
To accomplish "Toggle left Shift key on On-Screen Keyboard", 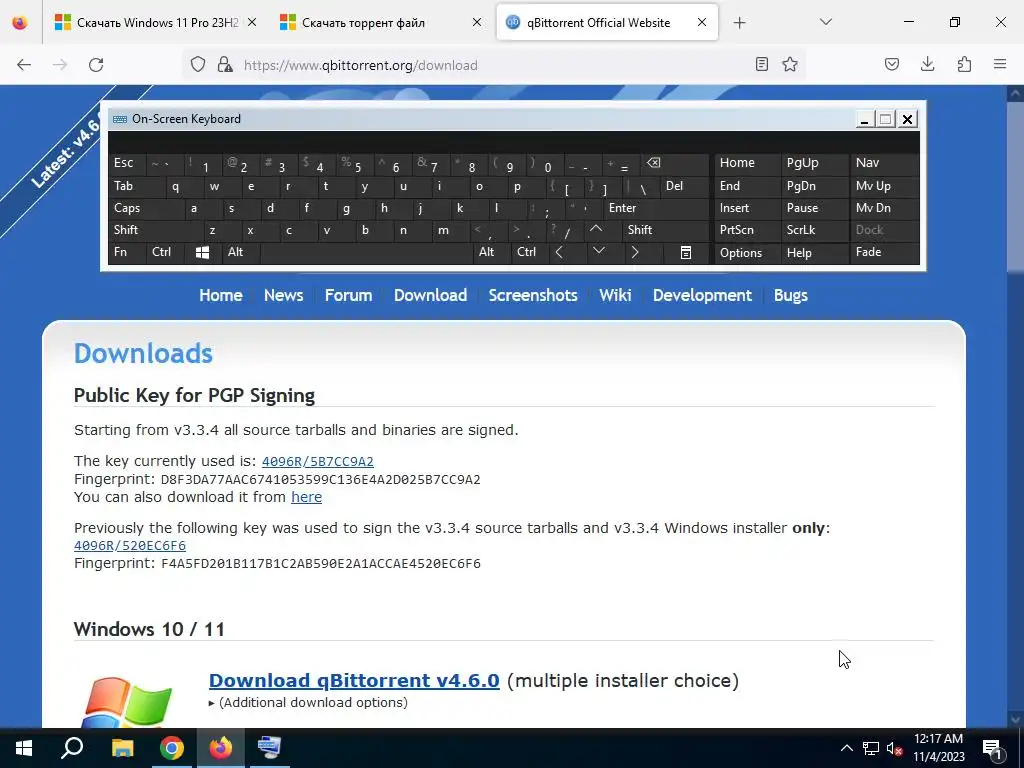I will coord(155,230).
